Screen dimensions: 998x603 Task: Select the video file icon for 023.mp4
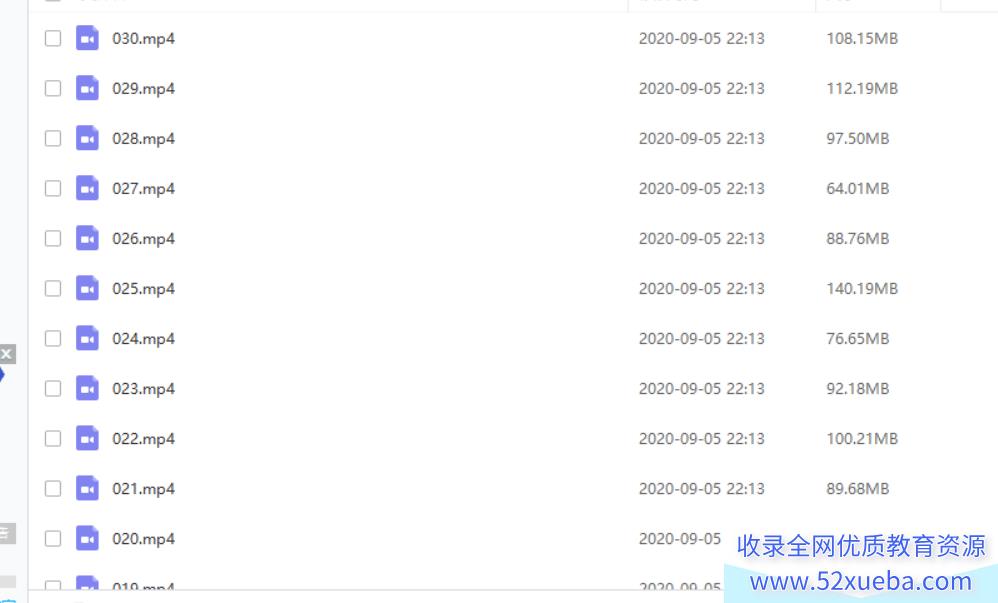click(87, 388)
